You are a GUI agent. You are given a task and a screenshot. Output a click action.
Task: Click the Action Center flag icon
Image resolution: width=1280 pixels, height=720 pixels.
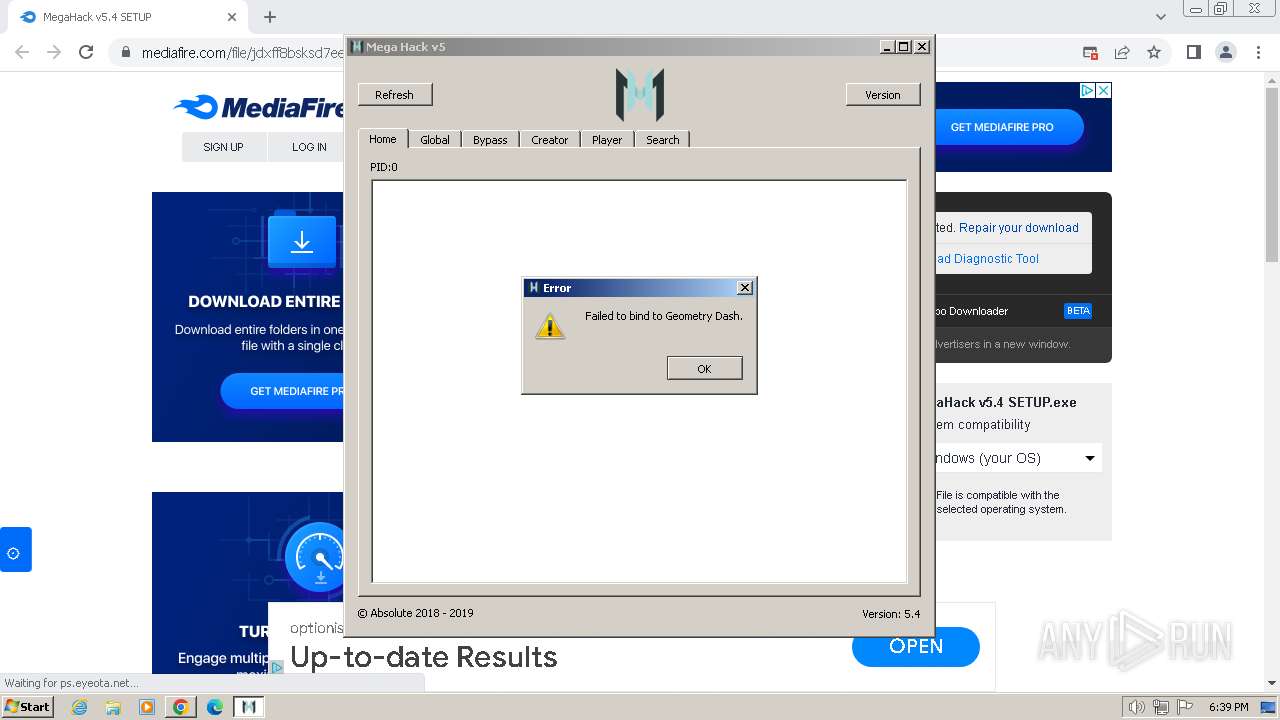[1185, 707]
